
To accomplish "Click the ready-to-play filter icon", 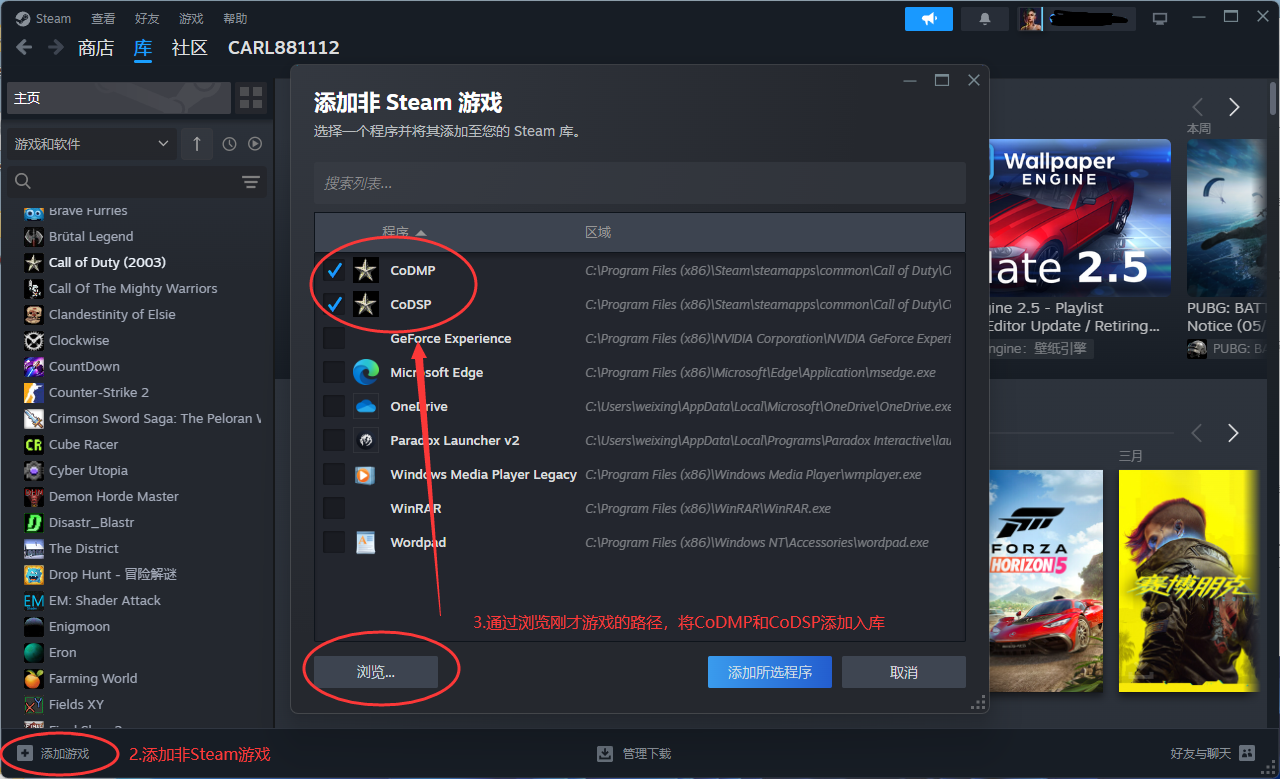I will tap(255, 144).
